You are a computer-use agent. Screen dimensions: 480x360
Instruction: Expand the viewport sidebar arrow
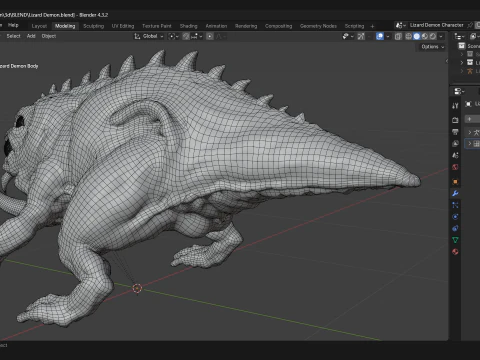tap(447, 61)
